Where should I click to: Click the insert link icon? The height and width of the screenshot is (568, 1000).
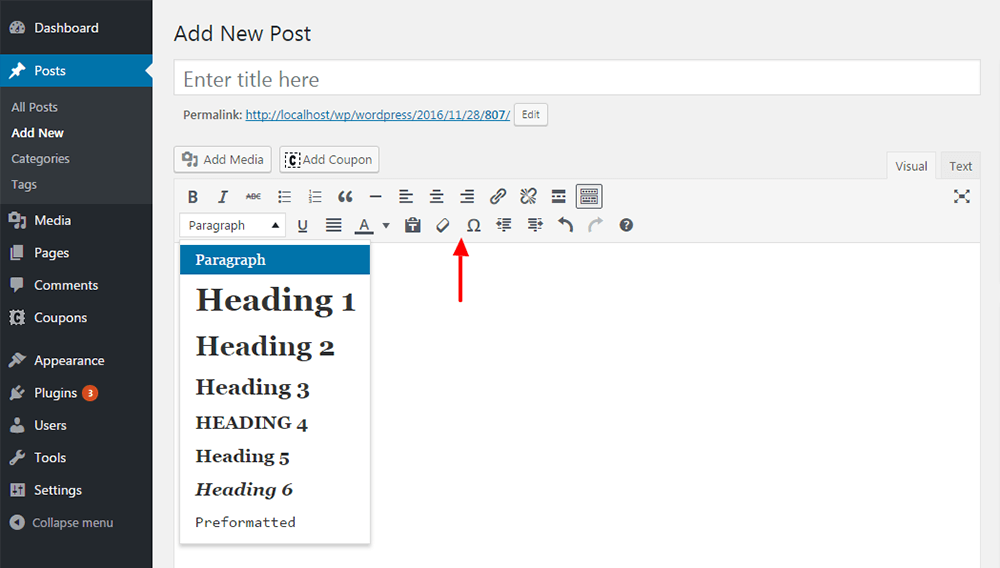click(498, 197)
